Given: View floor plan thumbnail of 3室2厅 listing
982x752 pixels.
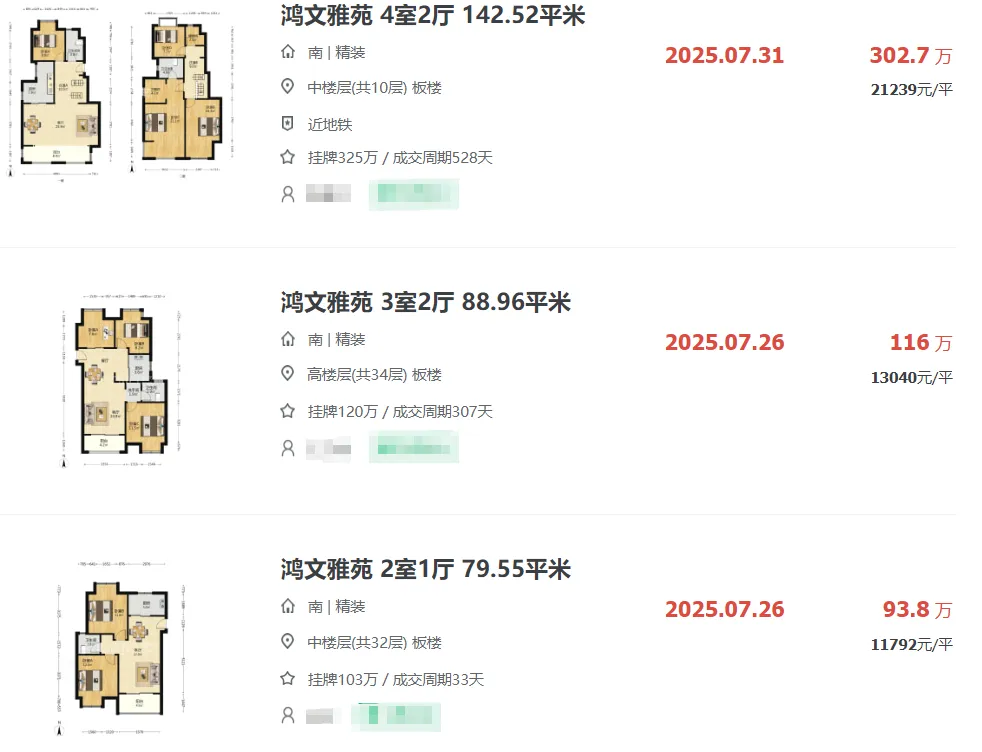Looking at the screenshot, I should [x=121, y=381].
